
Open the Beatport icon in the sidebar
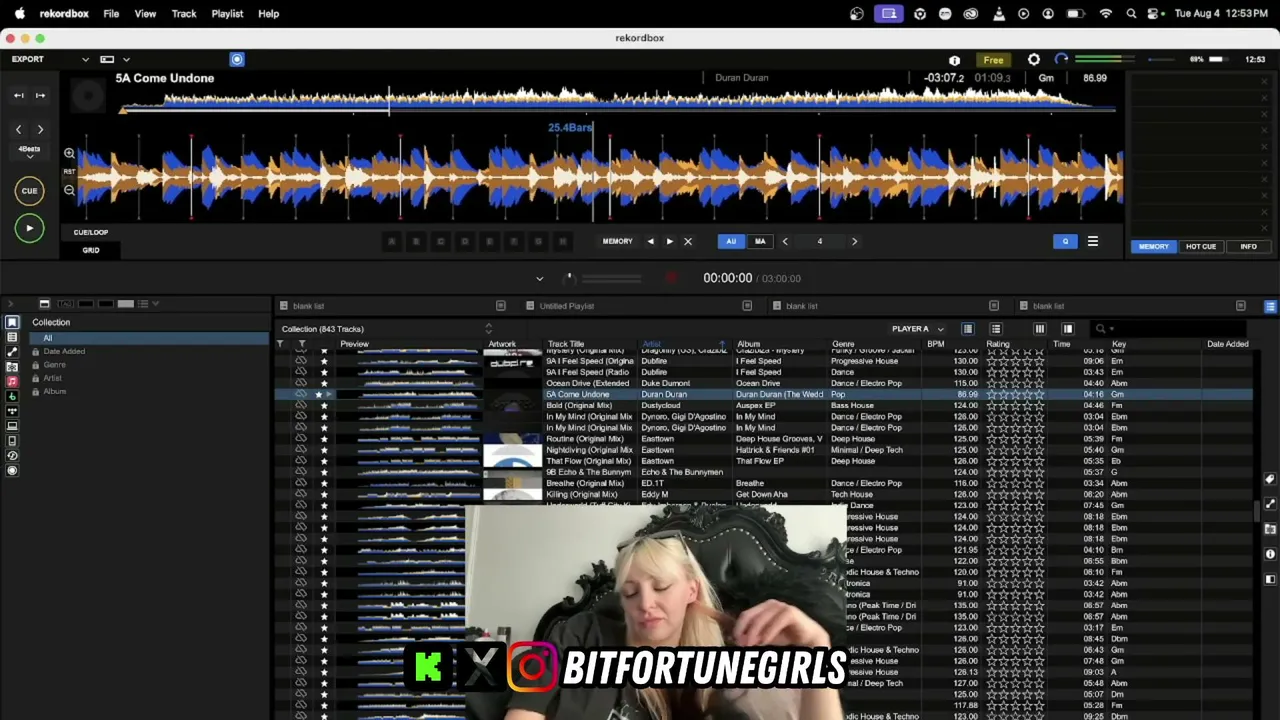[12, 396]
